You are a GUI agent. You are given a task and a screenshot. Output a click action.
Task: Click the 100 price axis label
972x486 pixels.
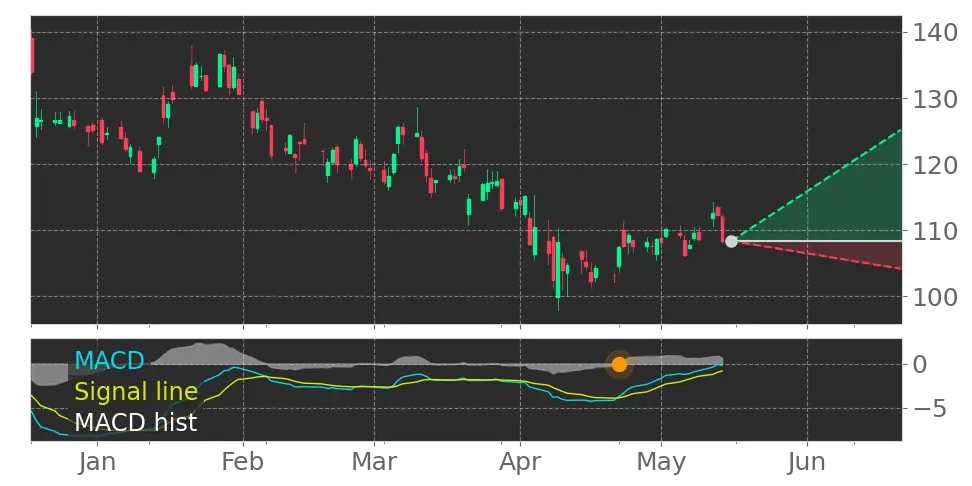[x=935, y=297]
